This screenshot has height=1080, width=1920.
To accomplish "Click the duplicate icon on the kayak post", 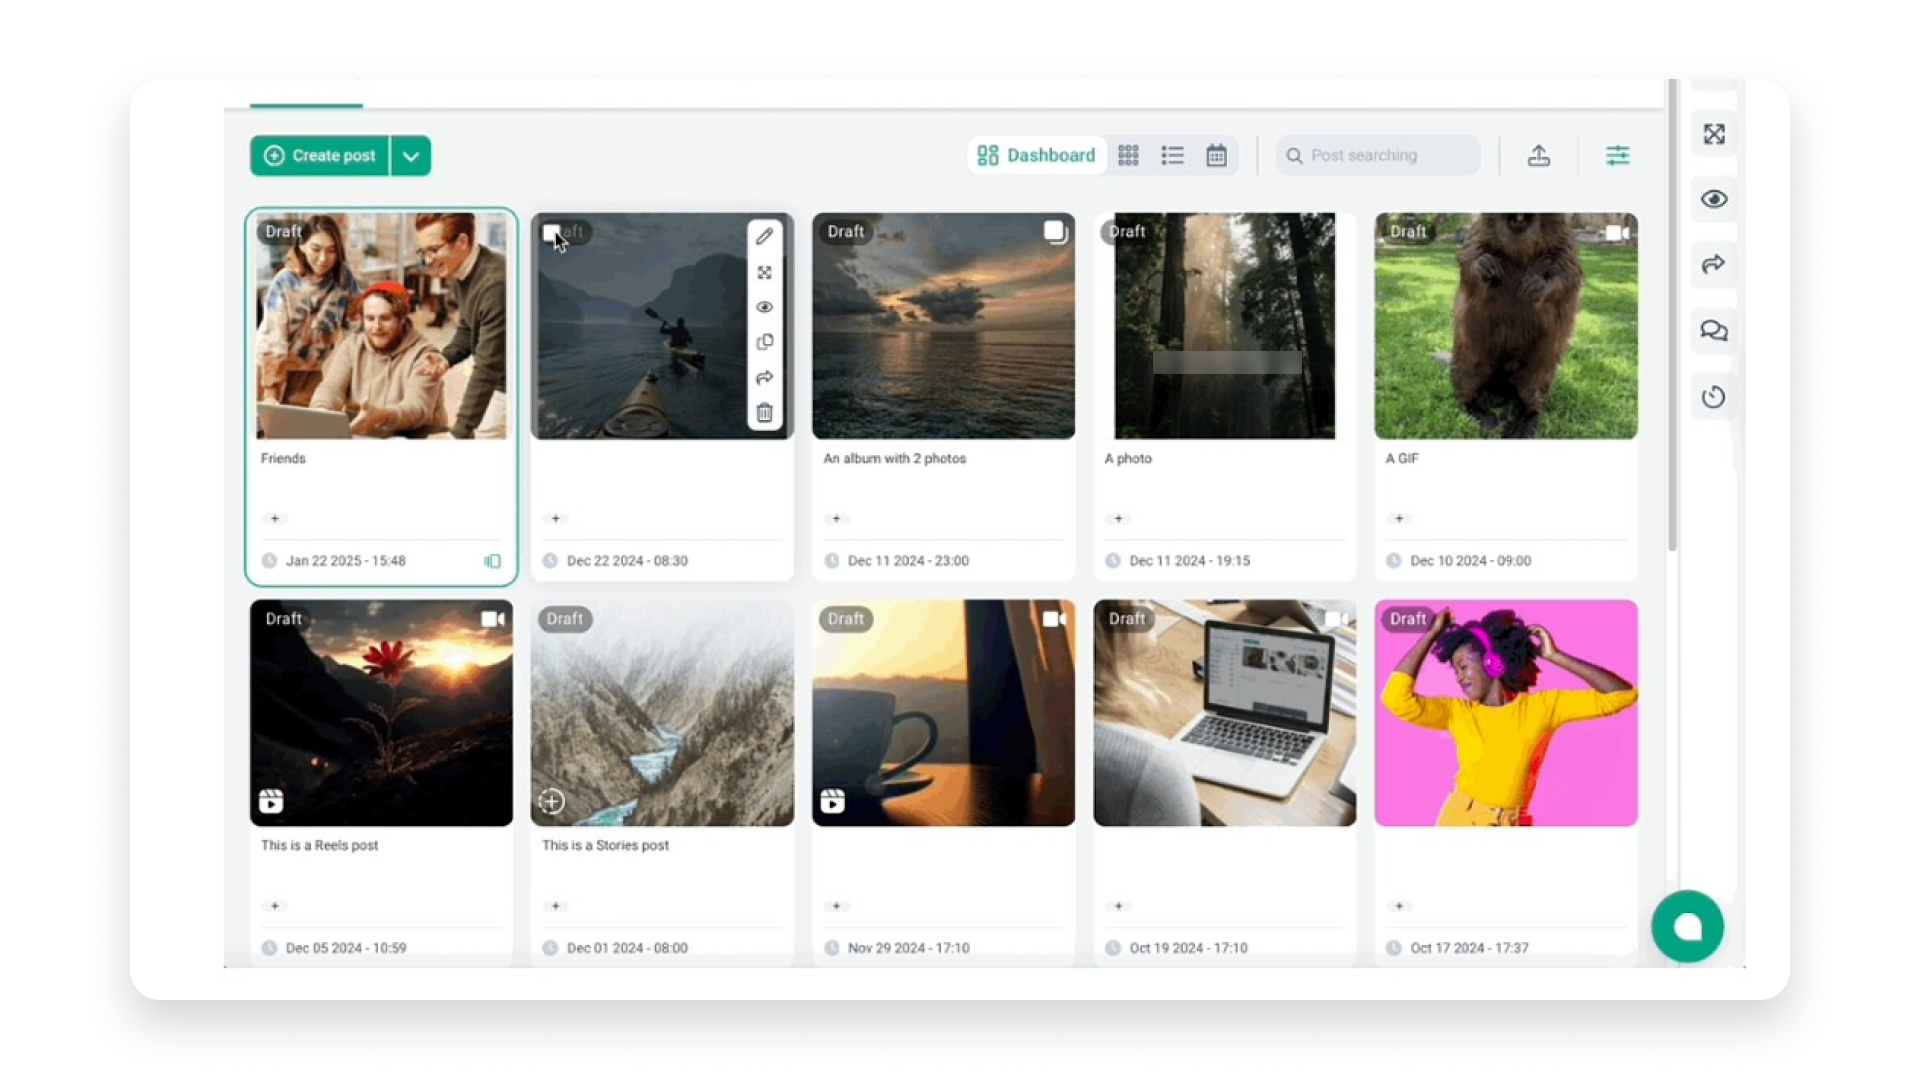I will click(764, 342).
